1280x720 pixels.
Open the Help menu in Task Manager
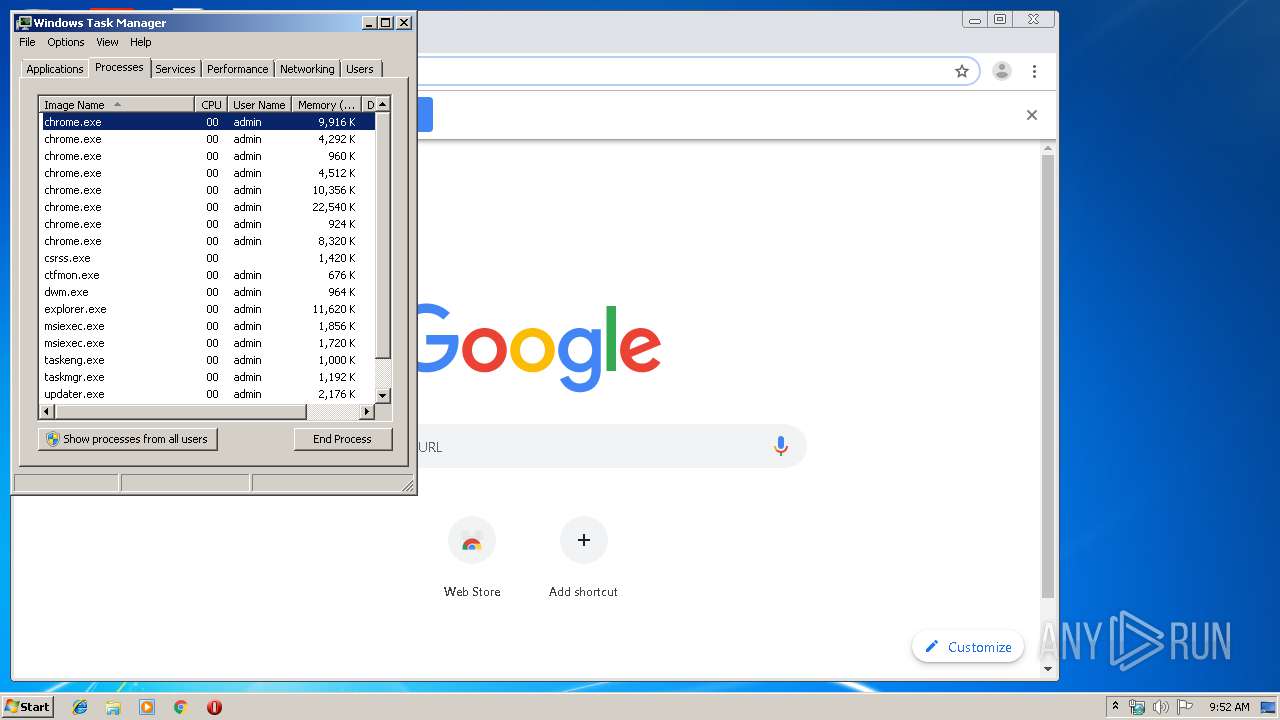(141, 42)
